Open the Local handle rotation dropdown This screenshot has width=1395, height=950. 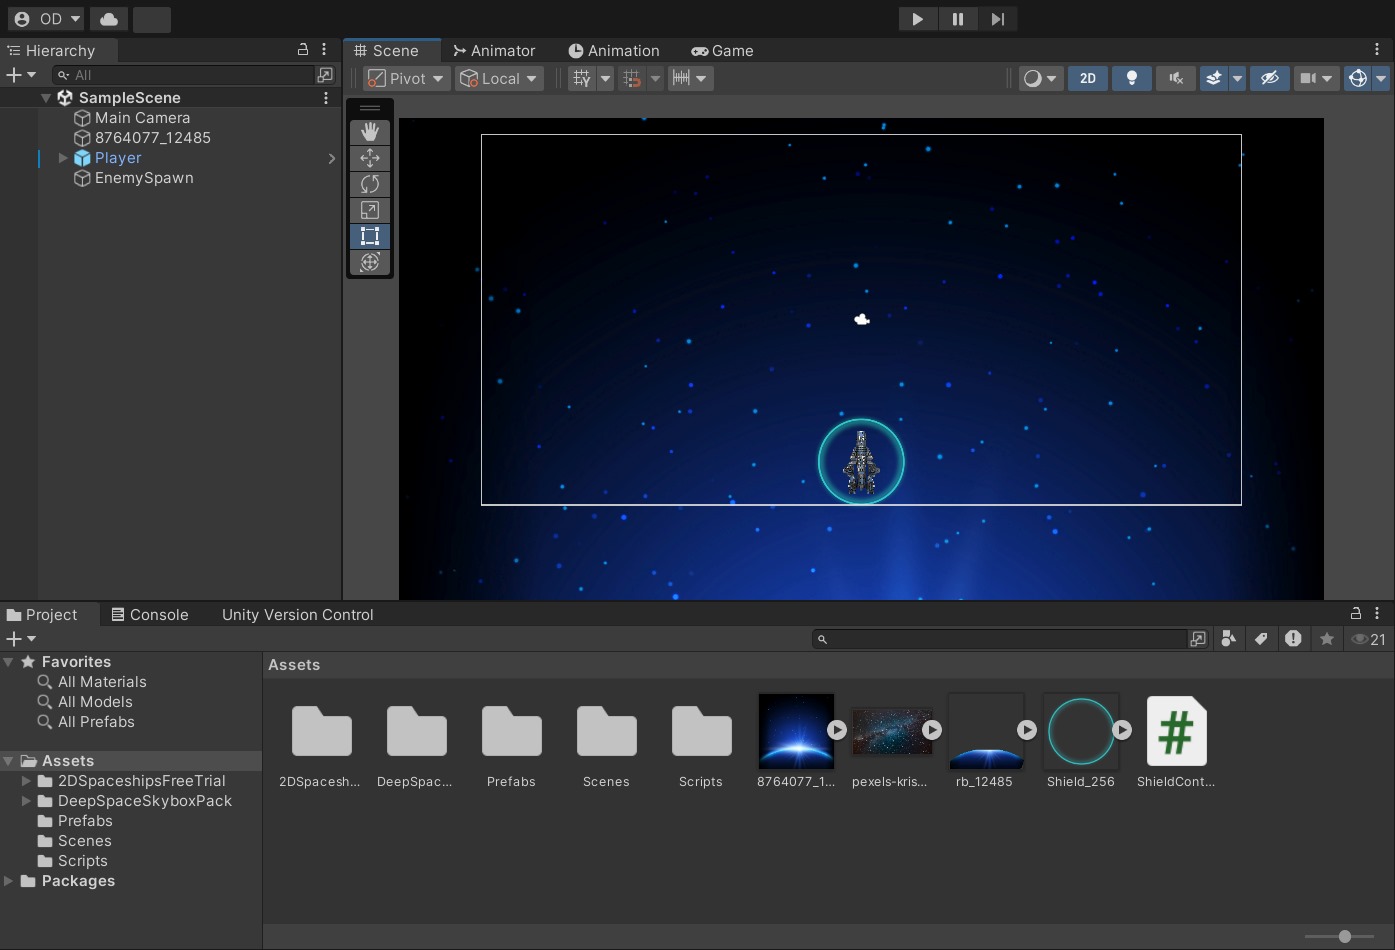[x=498, y=78]
